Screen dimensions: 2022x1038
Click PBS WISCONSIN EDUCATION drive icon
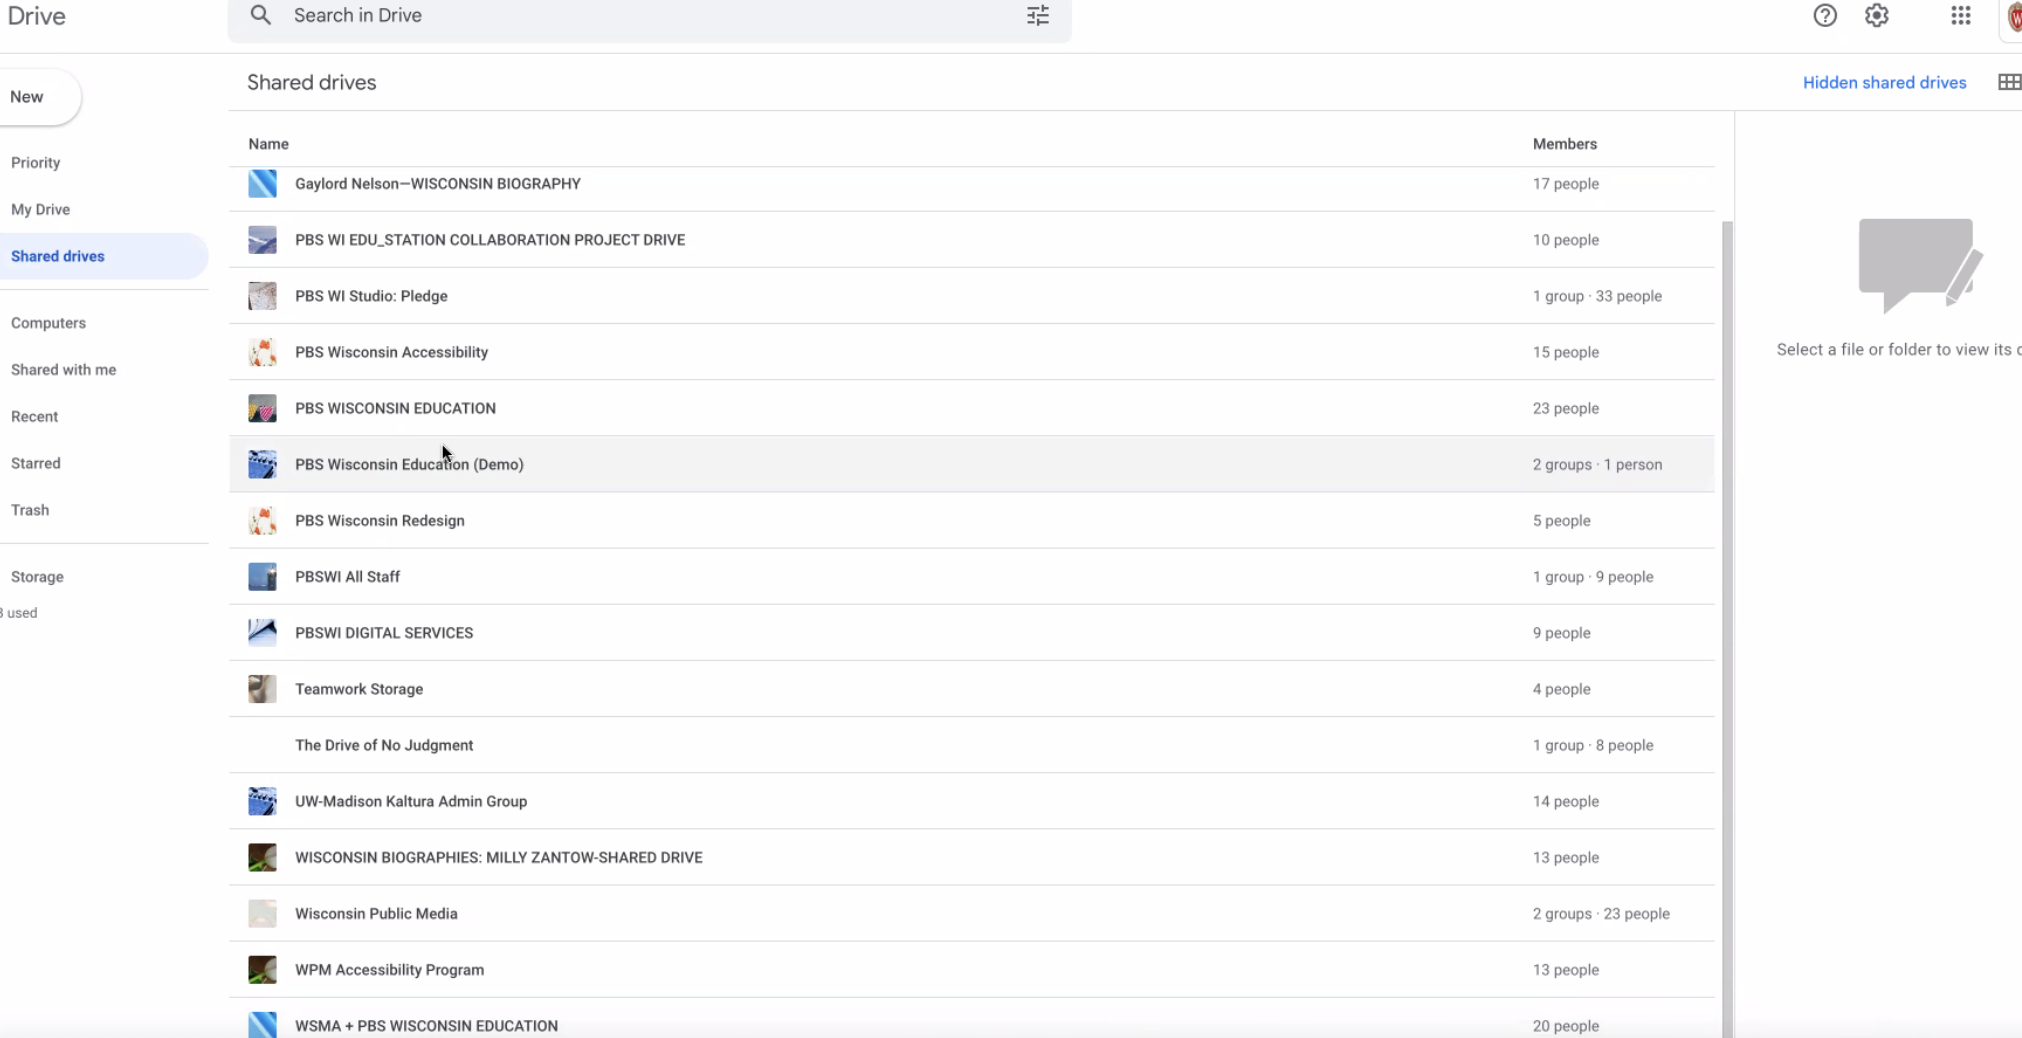tap(262, 408)
